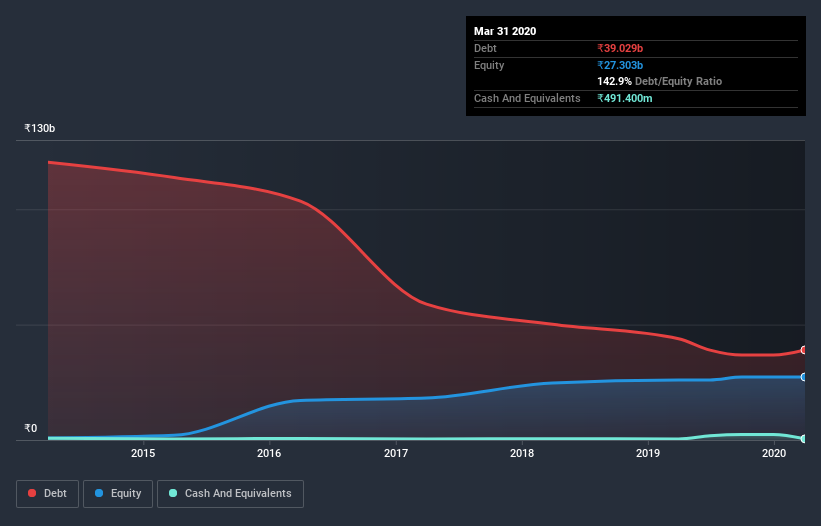Toggle the Cash And Equivalents legend button

(x=230, y=494)
